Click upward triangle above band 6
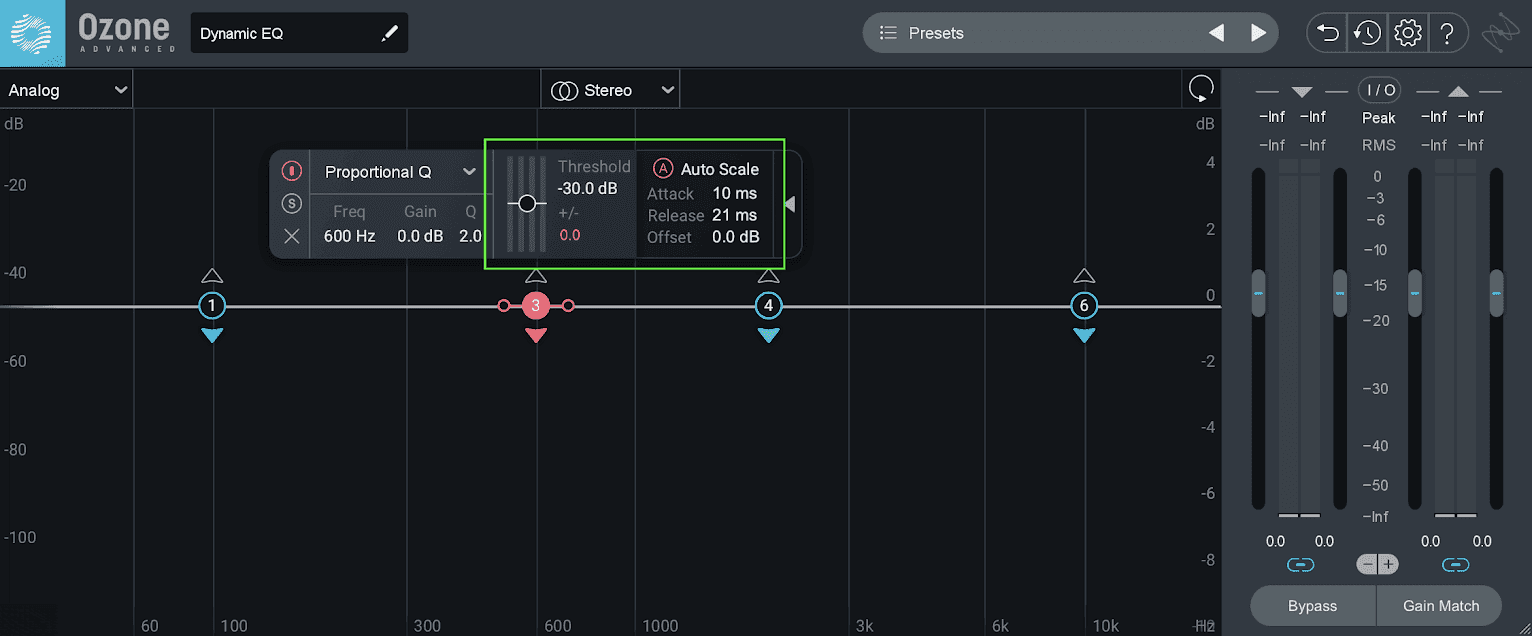This screenshot has width=1532, height=636. [x=1084, y=276]
